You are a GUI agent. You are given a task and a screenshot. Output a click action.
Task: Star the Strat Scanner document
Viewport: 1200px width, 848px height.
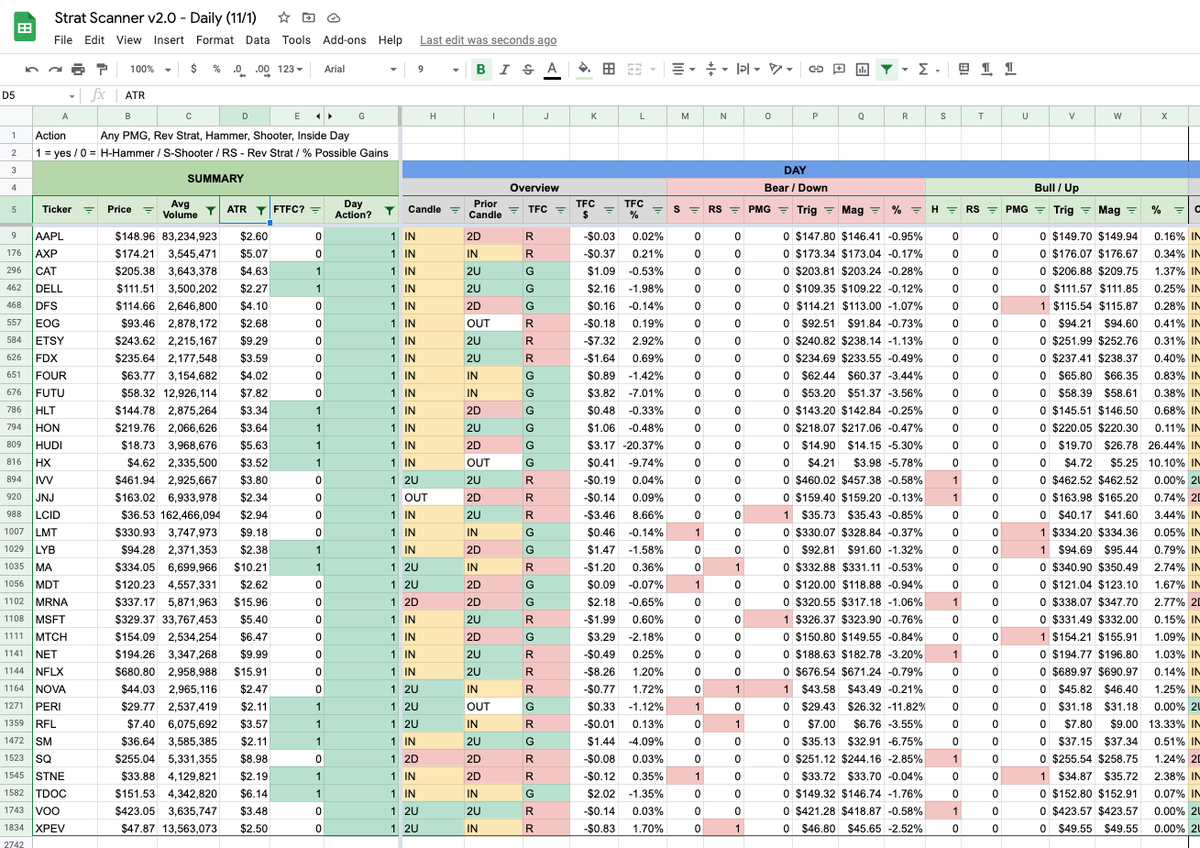click(284, 18)
